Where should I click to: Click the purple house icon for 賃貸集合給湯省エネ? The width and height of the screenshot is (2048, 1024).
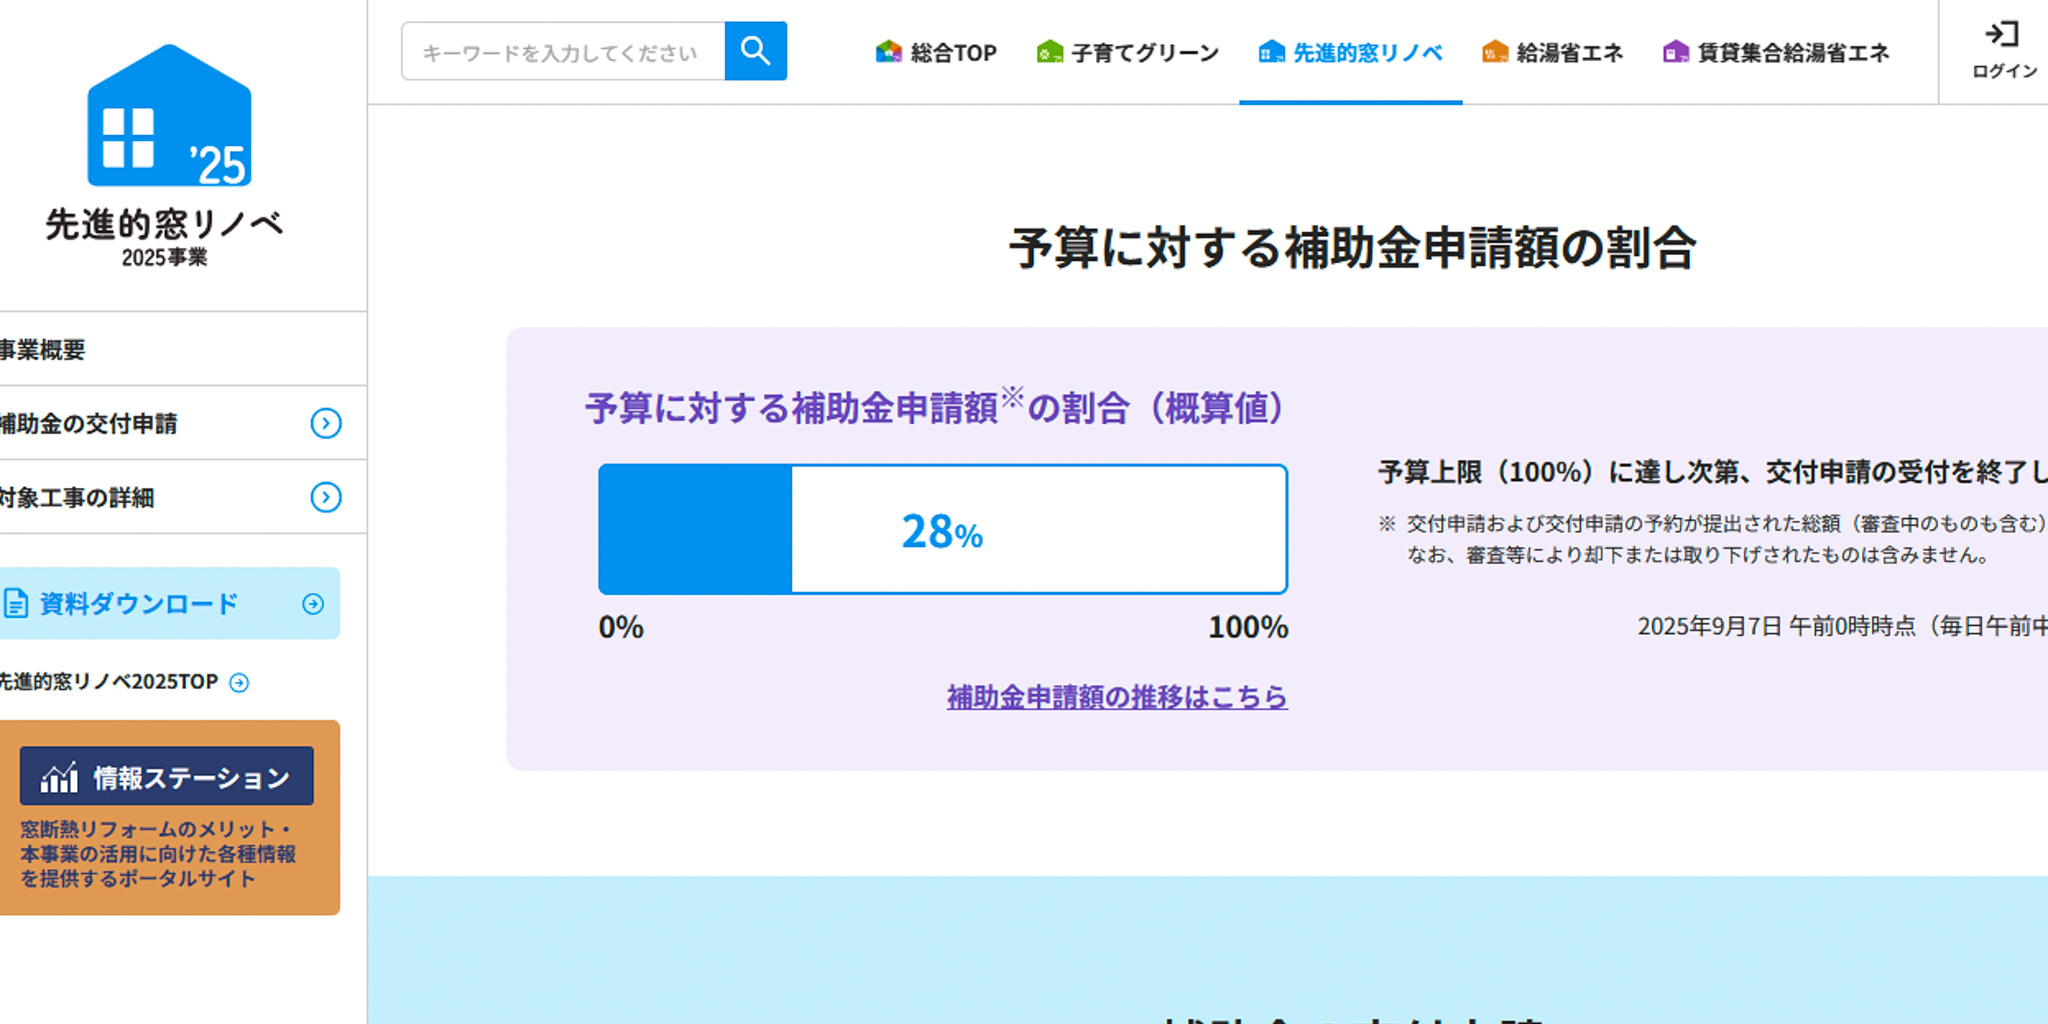pos(1675,52)
